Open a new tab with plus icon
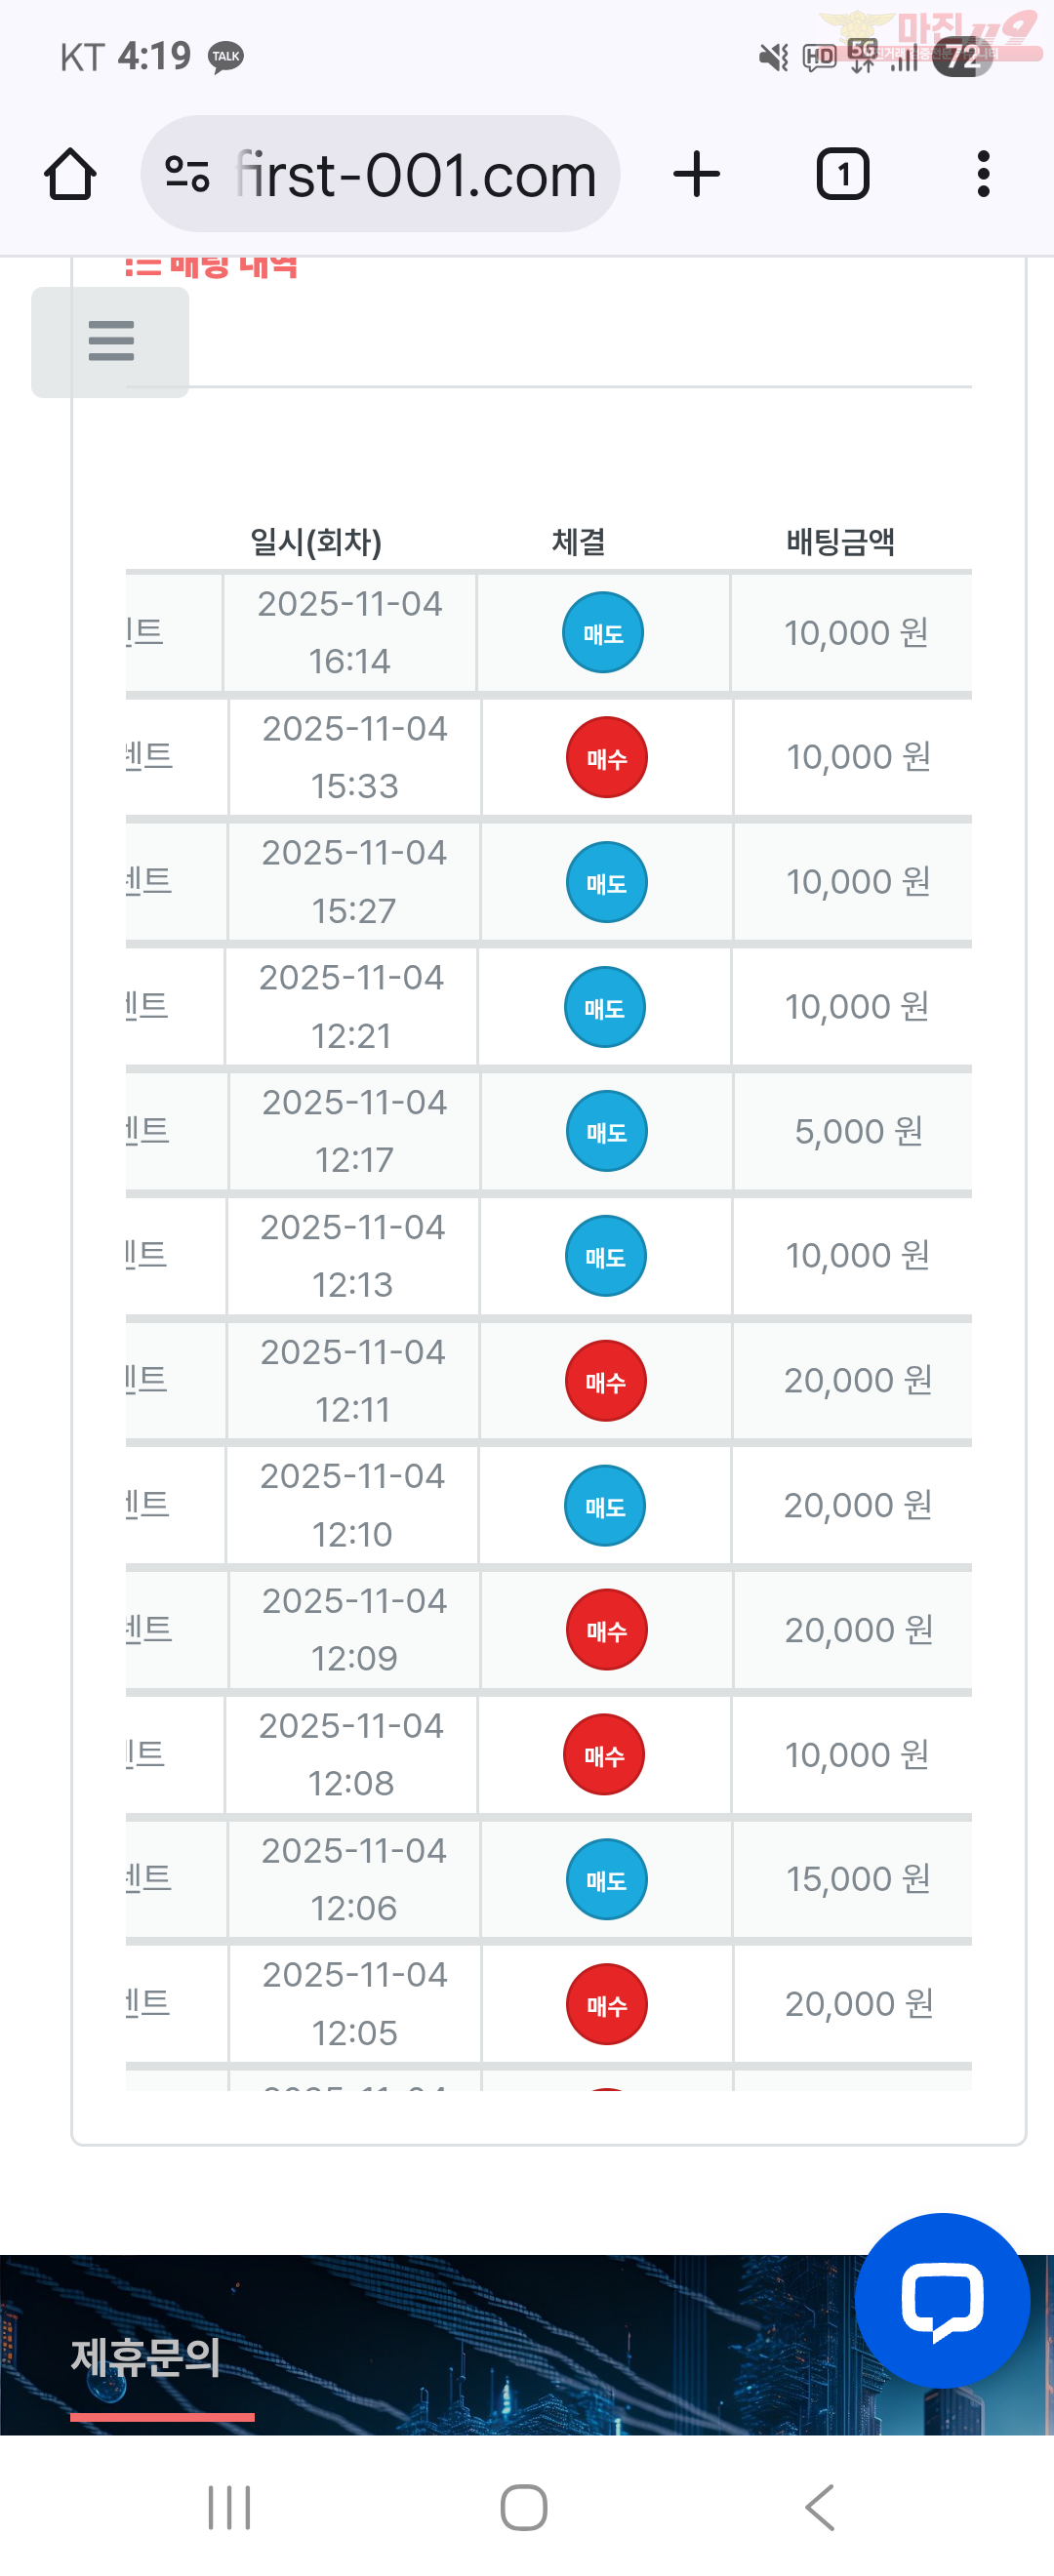 (696, 175)
